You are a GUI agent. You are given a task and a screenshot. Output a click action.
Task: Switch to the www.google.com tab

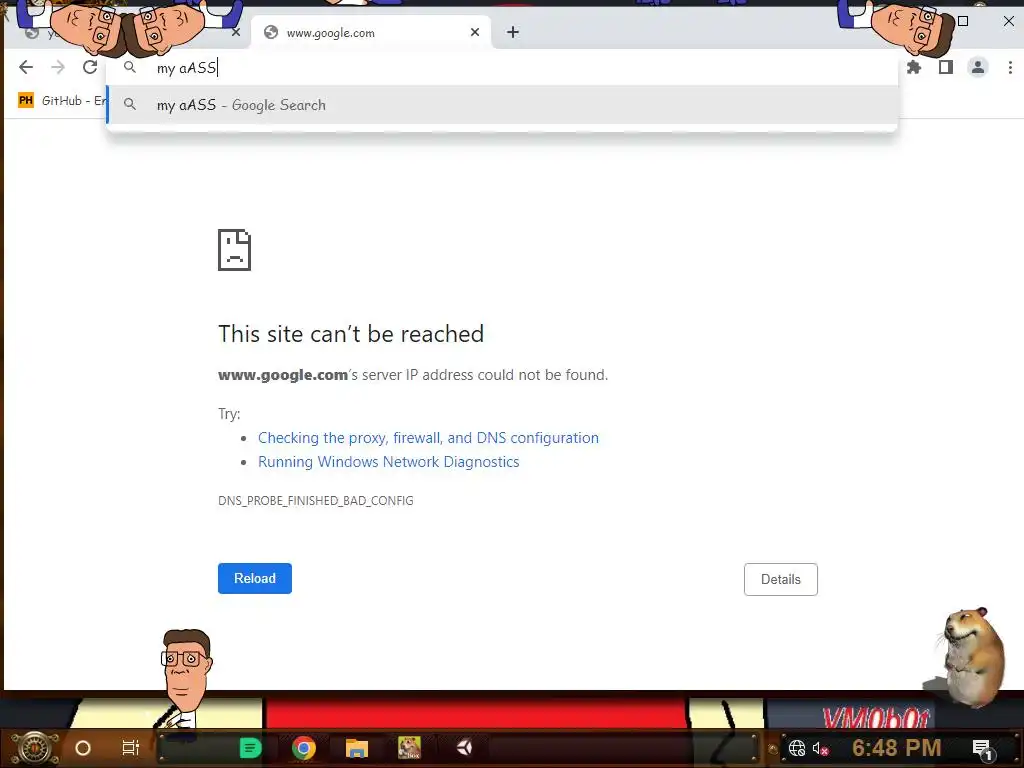pyautogui.click(x=372, y=32)
